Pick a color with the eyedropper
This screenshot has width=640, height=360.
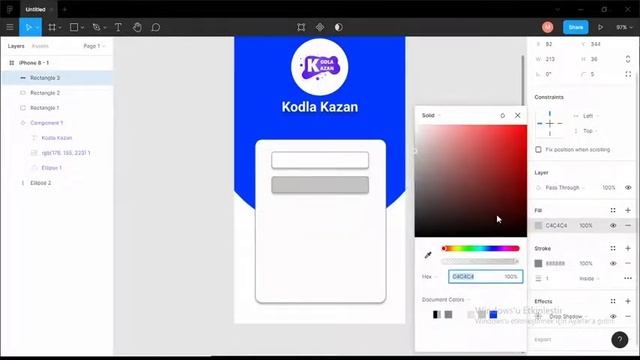click(x=428, y=255)
